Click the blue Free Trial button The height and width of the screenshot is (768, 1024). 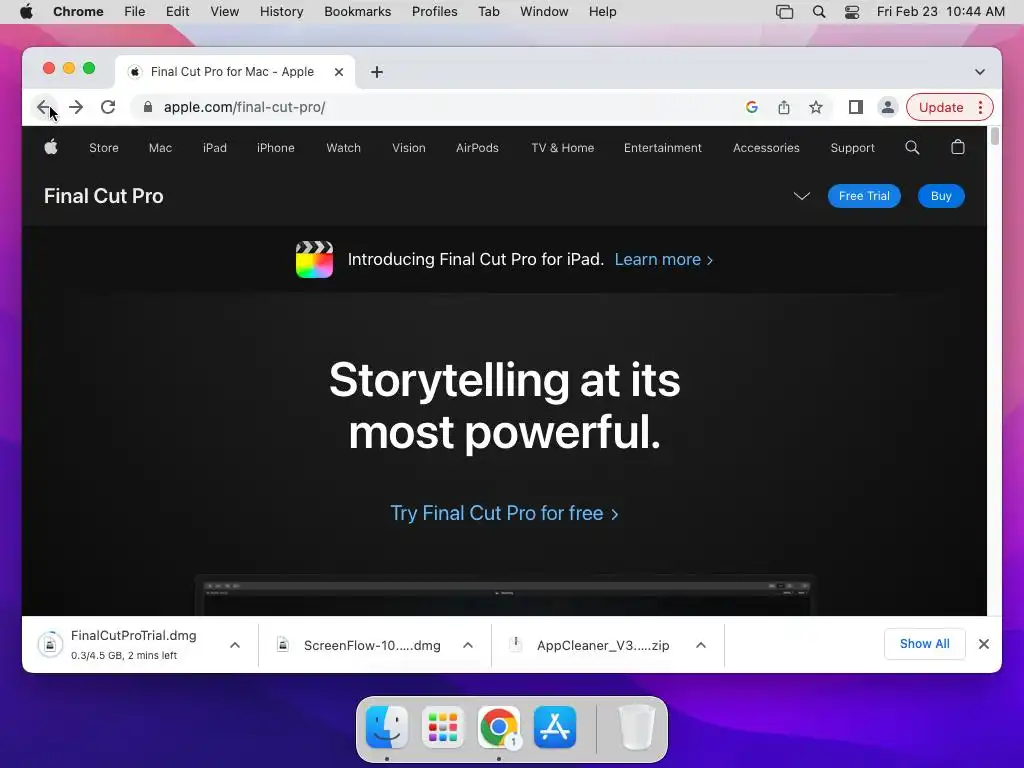point(864,196)
